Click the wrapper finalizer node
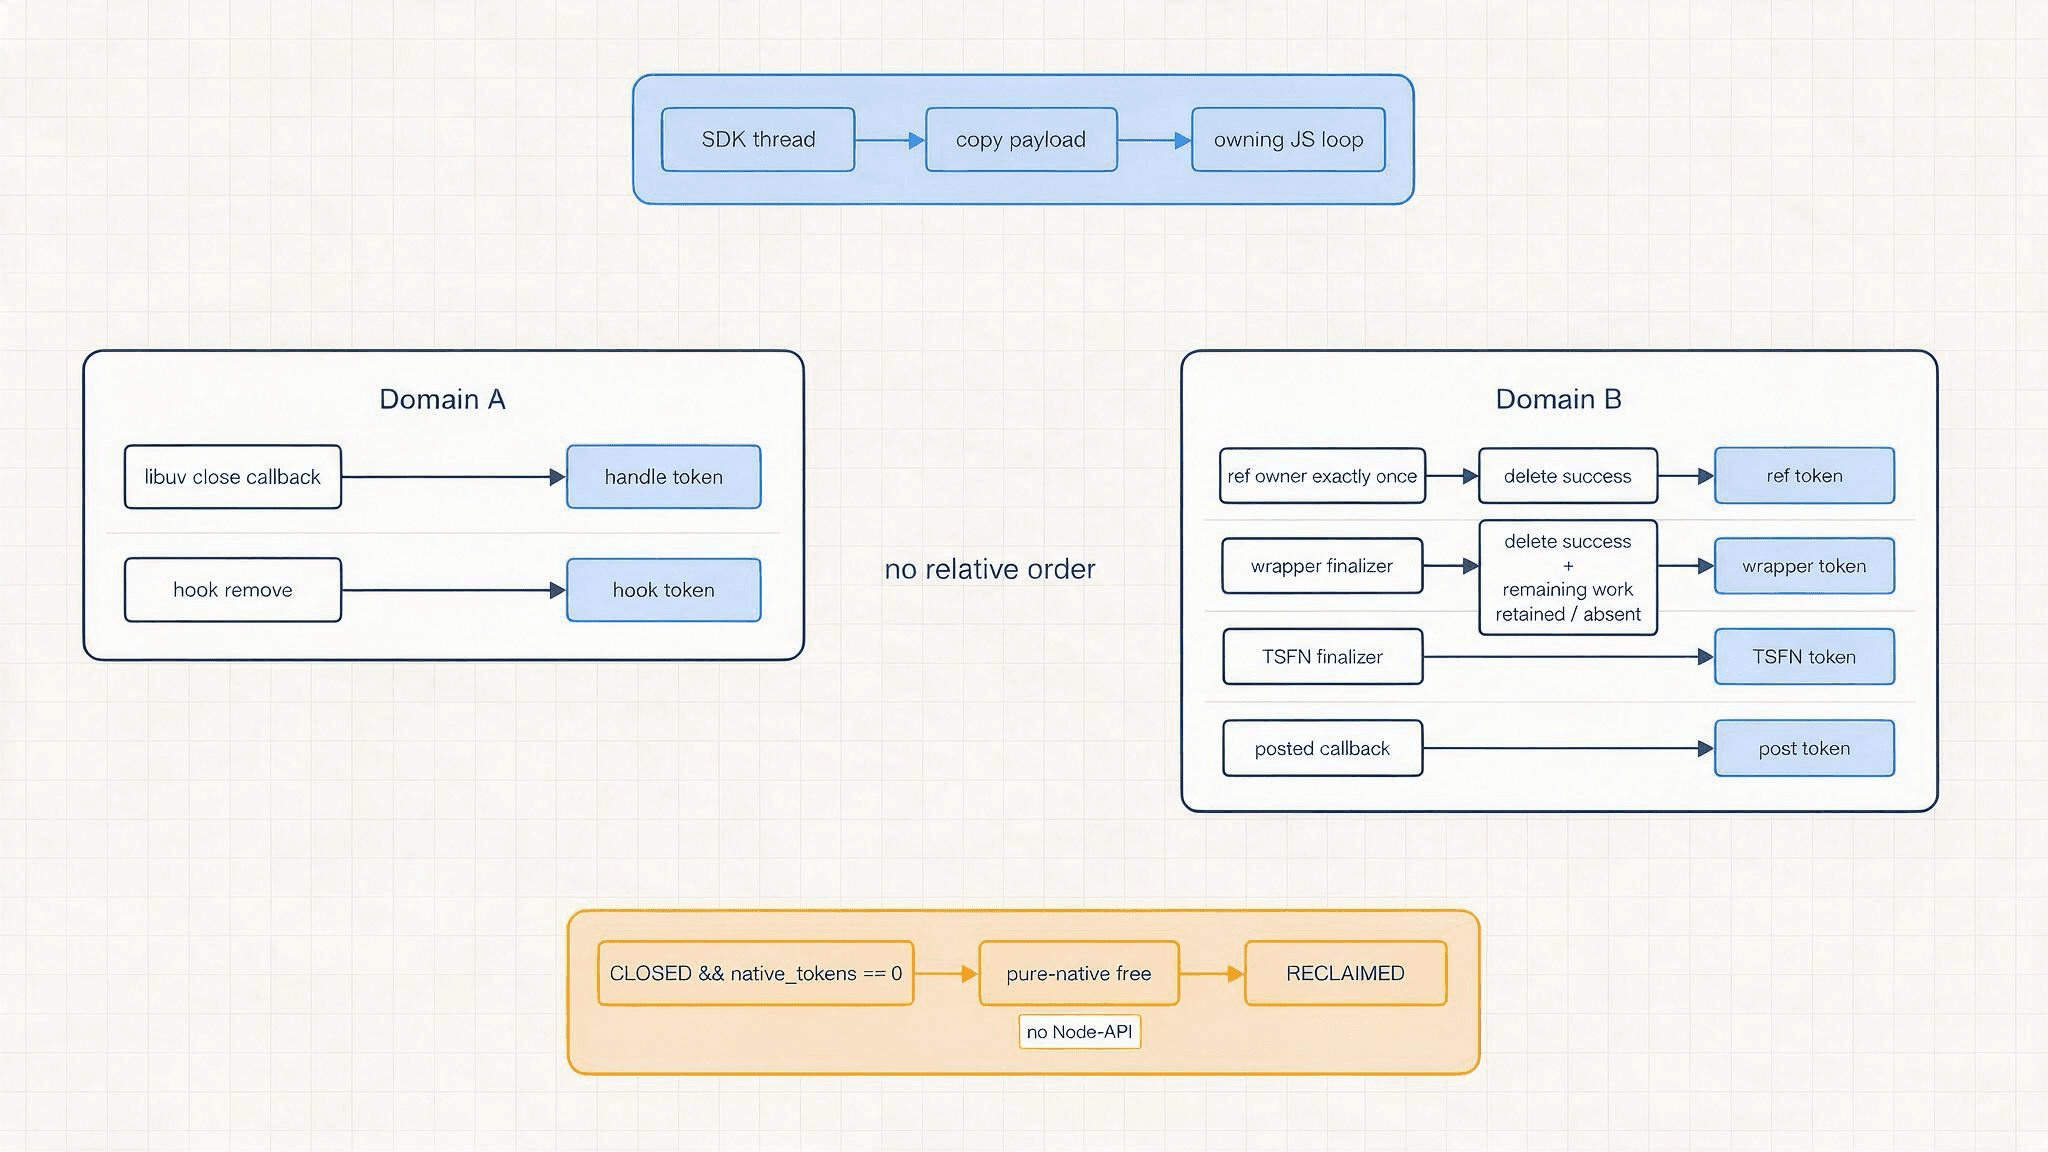The width and height of the screenshot is (2048, 1152). [1322, 566]
